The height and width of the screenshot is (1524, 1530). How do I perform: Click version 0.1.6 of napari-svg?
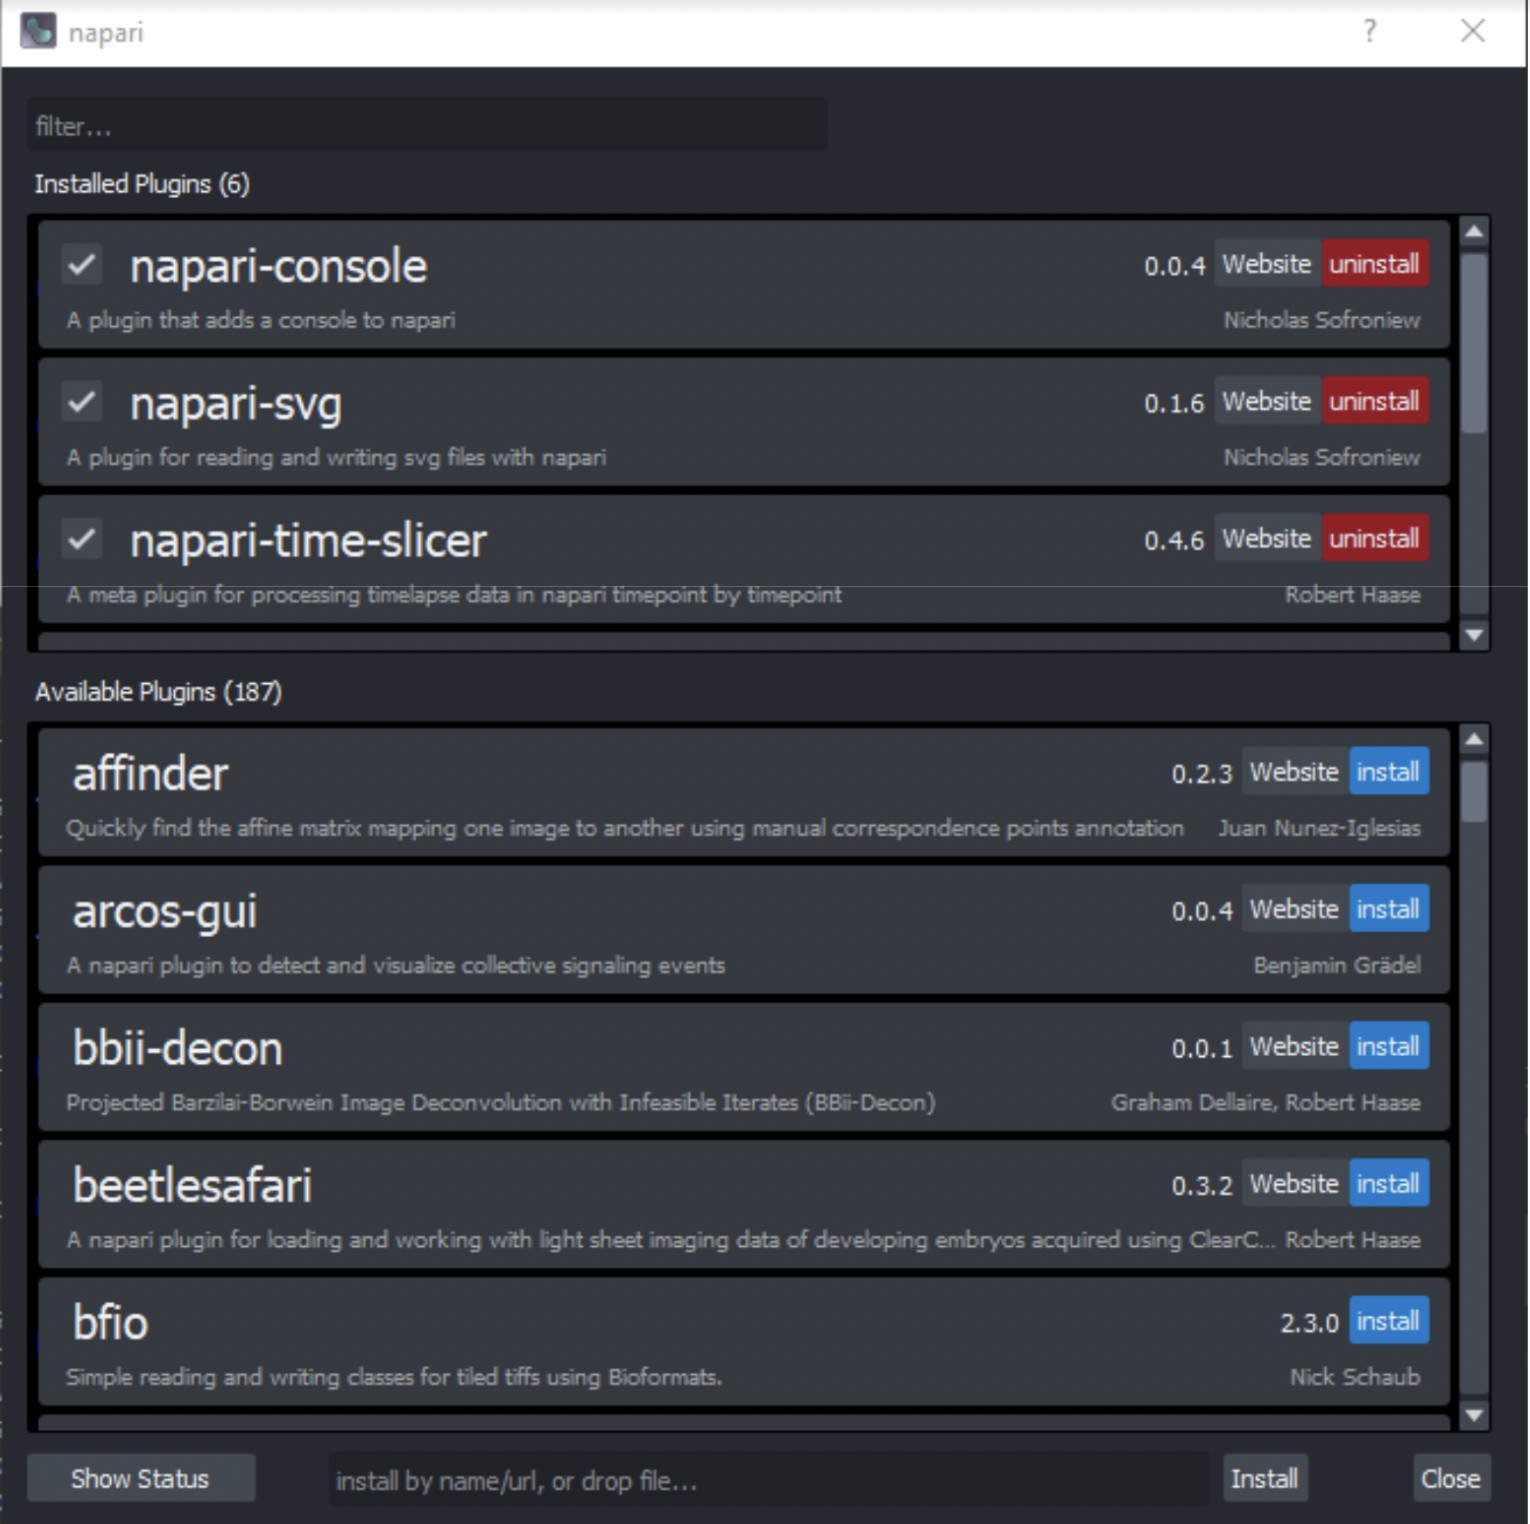(x=1174, y=404)
